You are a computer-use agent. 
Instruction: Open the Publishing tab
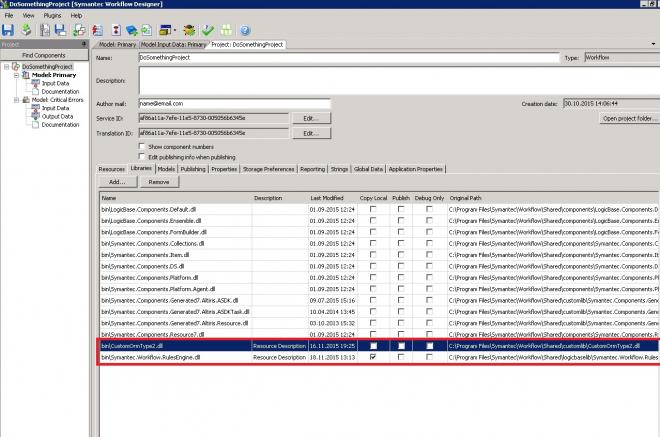coord(193,169)
